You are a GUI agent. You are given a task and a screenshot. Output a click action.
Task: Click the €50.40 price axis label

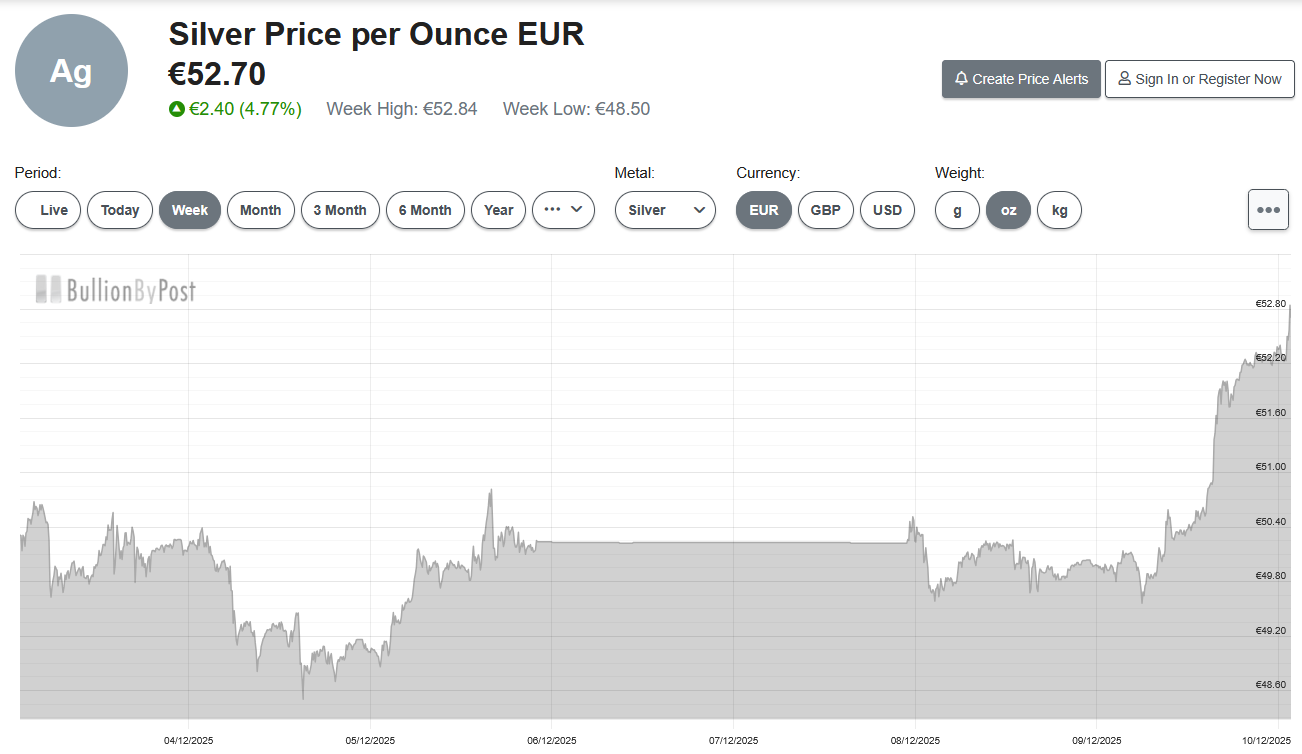(x=1270, y=521)
